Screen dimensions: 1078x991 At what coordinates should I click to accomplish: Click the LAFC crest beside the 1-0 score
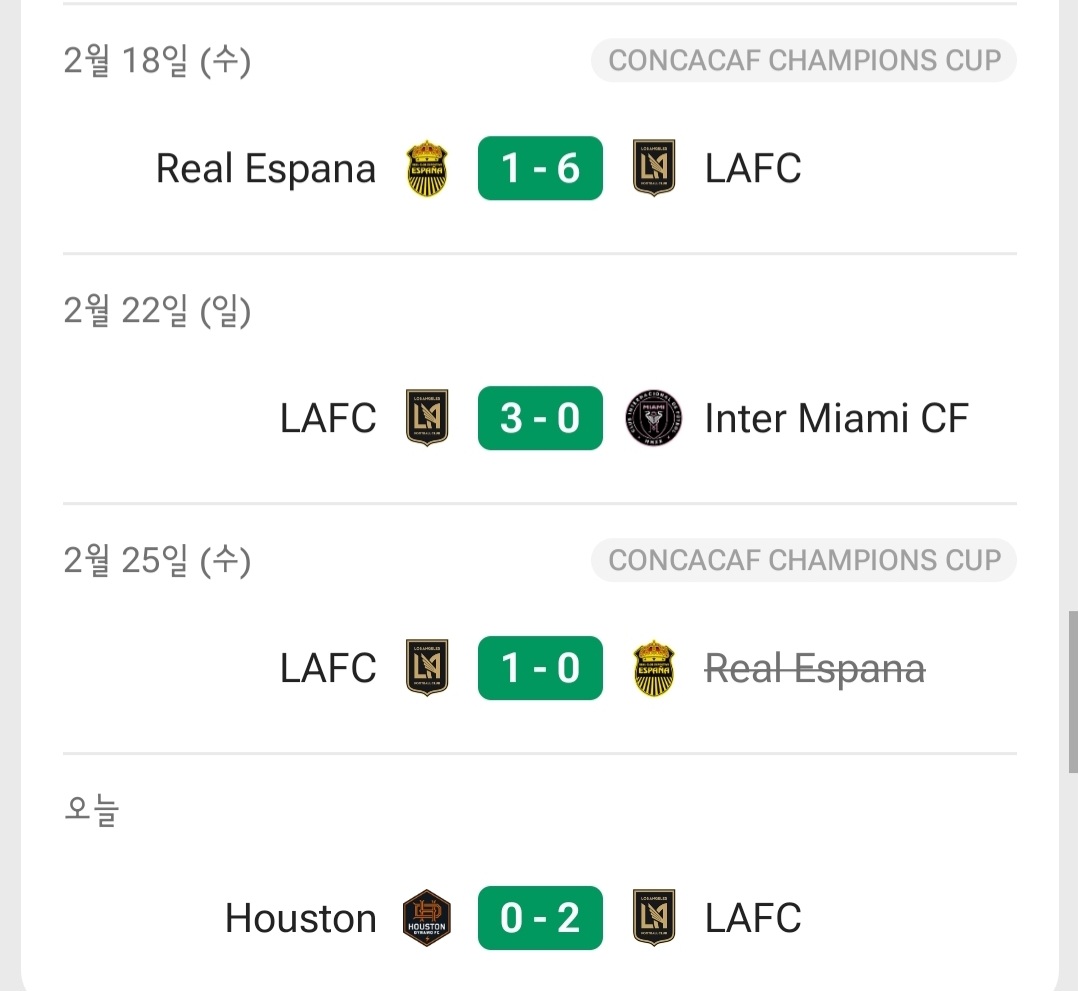point(427,668)
